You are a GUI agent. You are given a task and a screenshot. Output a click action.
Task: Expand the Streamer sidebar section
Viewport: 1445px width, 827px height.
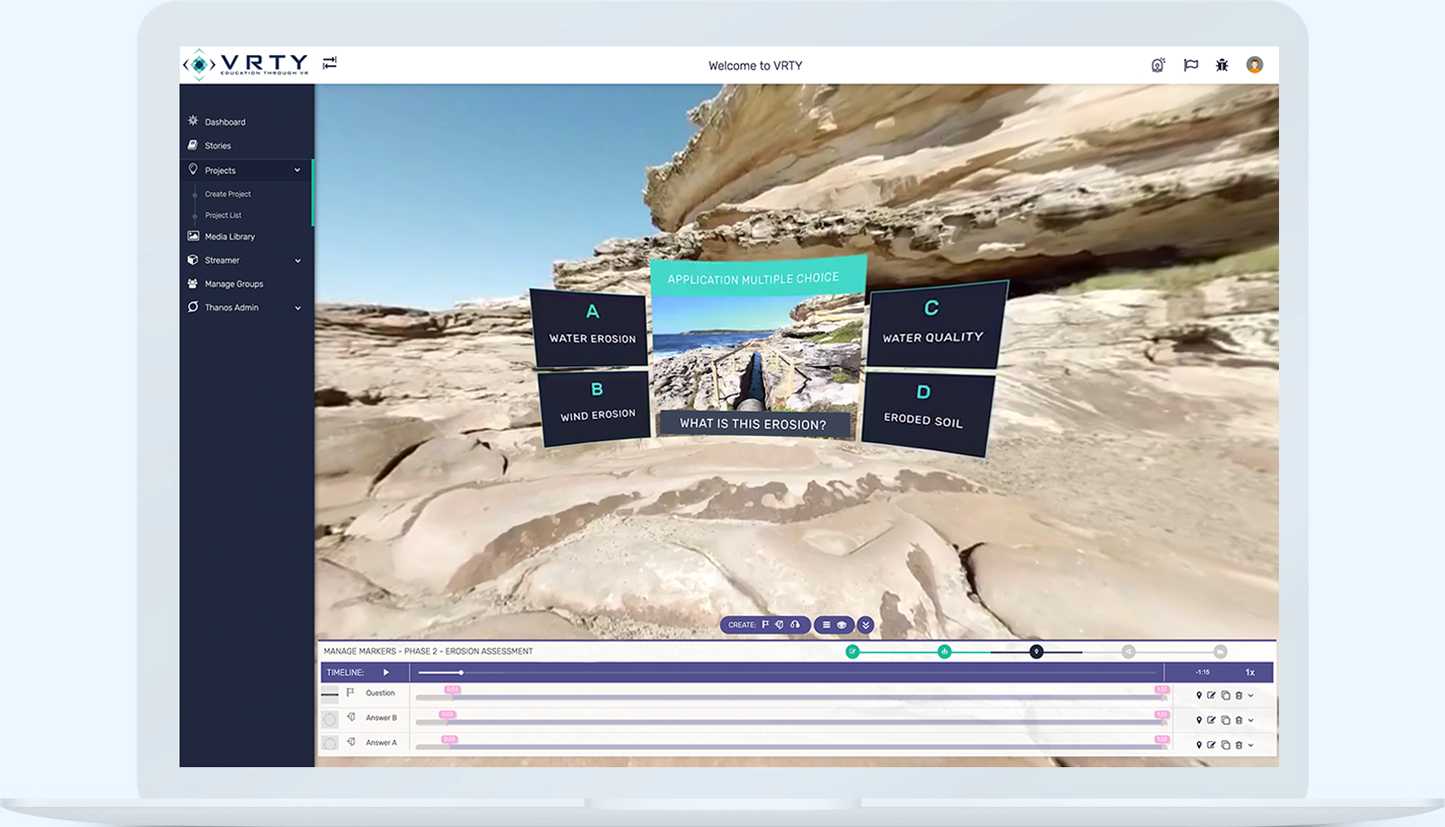297,261
